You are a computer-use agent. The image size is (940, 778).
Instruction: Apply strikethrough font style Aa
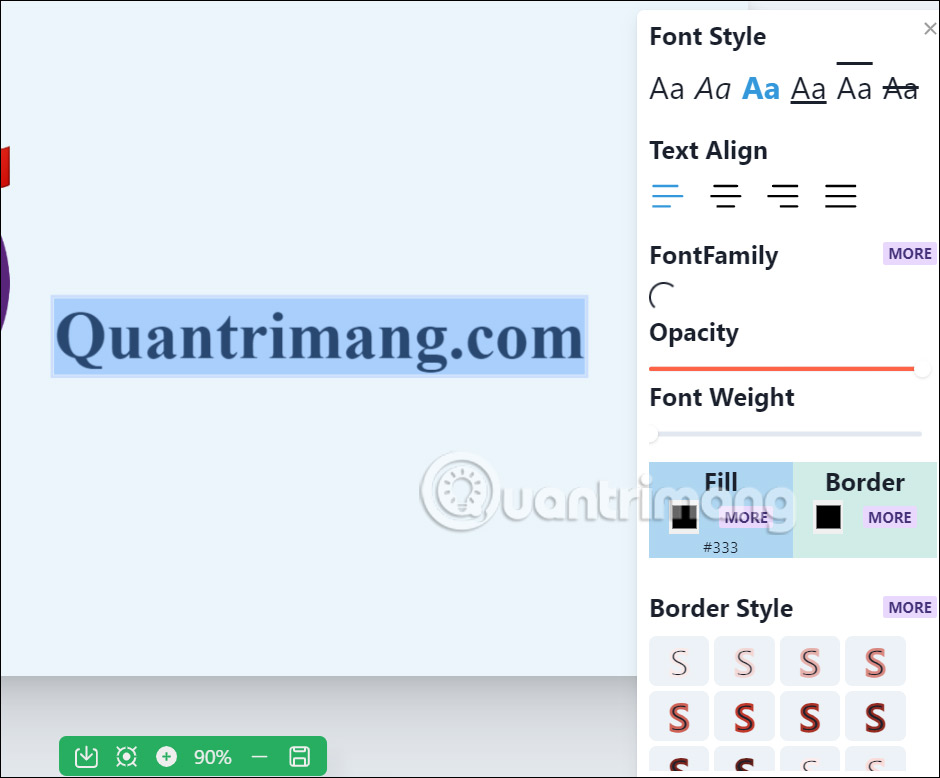(901, 90)
